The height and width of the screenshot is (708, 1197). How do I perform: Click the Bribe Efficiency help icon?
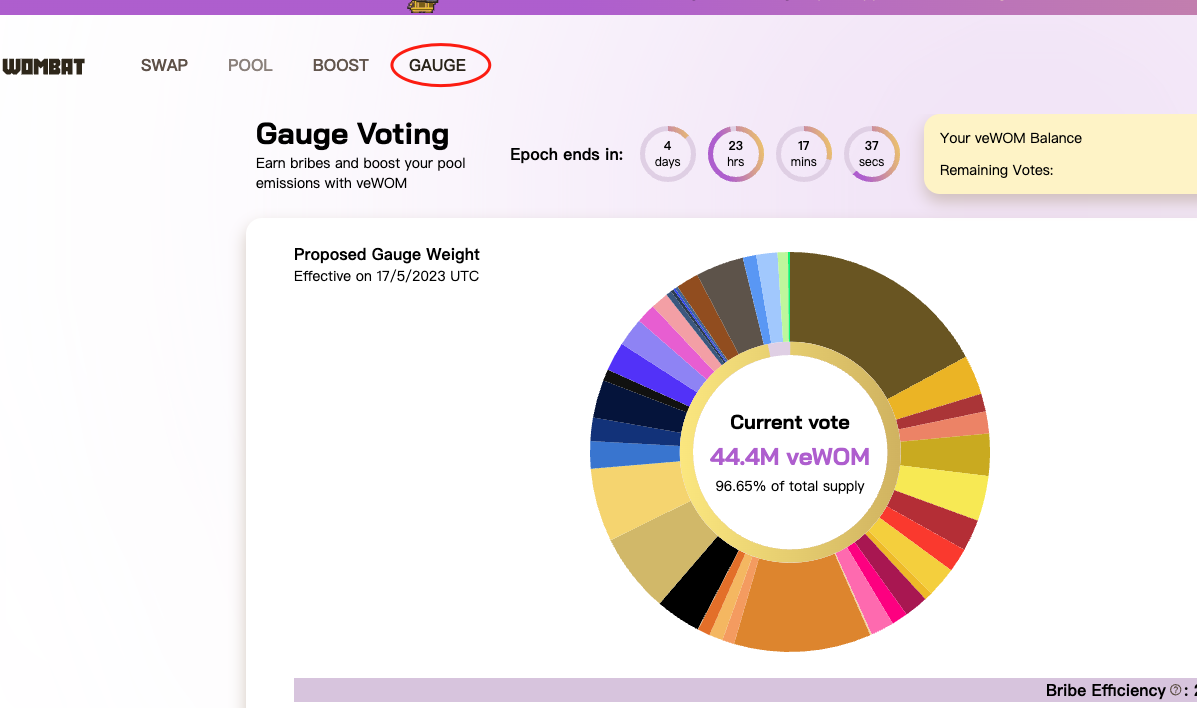[x=1175, y=690]
